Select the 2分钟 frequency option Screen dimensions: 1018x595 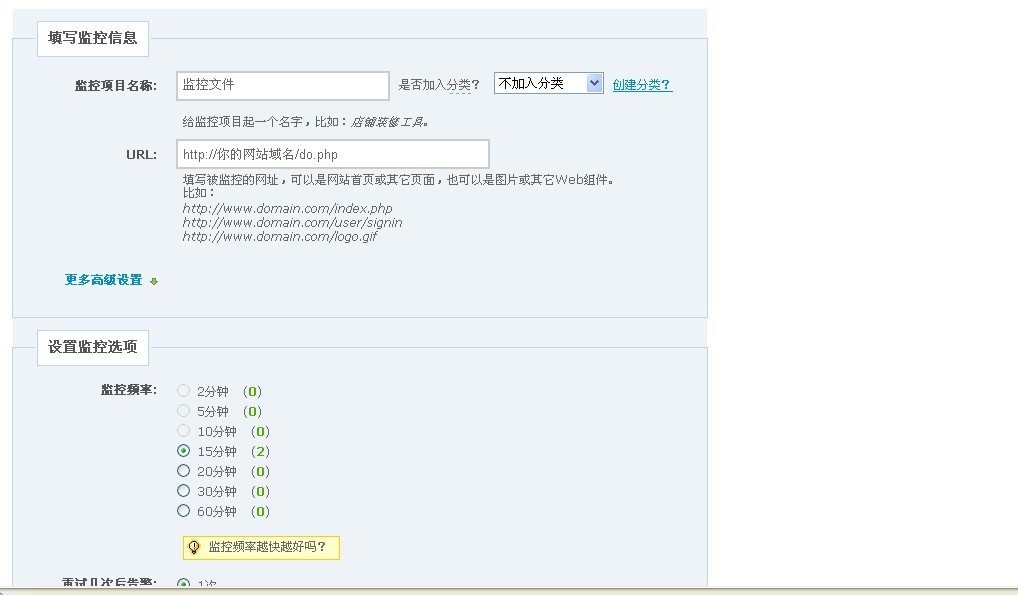click(x=183, y=391)
